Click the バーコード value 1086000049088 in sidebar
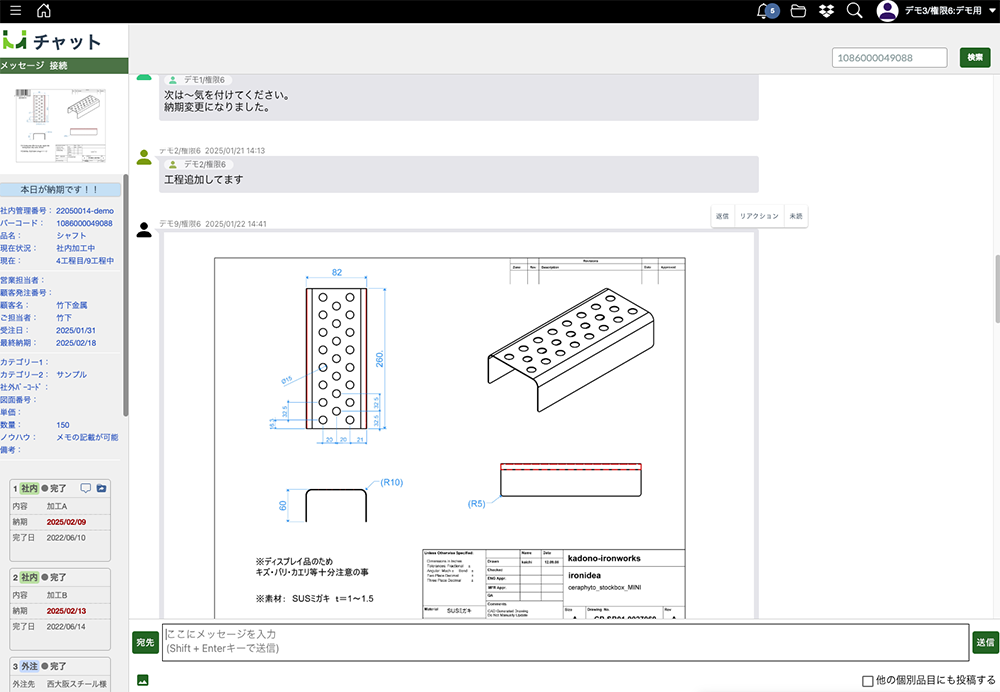This screenshot has height=692, width=1000. 84,223
